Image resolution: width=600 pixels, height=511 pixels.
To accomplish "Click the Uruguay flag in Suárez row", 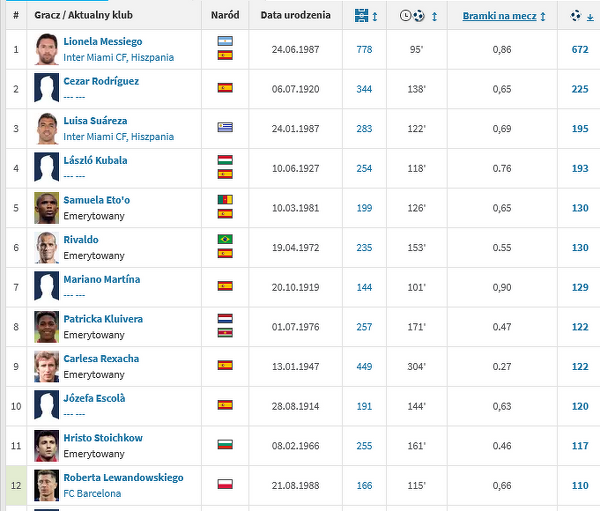I will coord(225,127).
